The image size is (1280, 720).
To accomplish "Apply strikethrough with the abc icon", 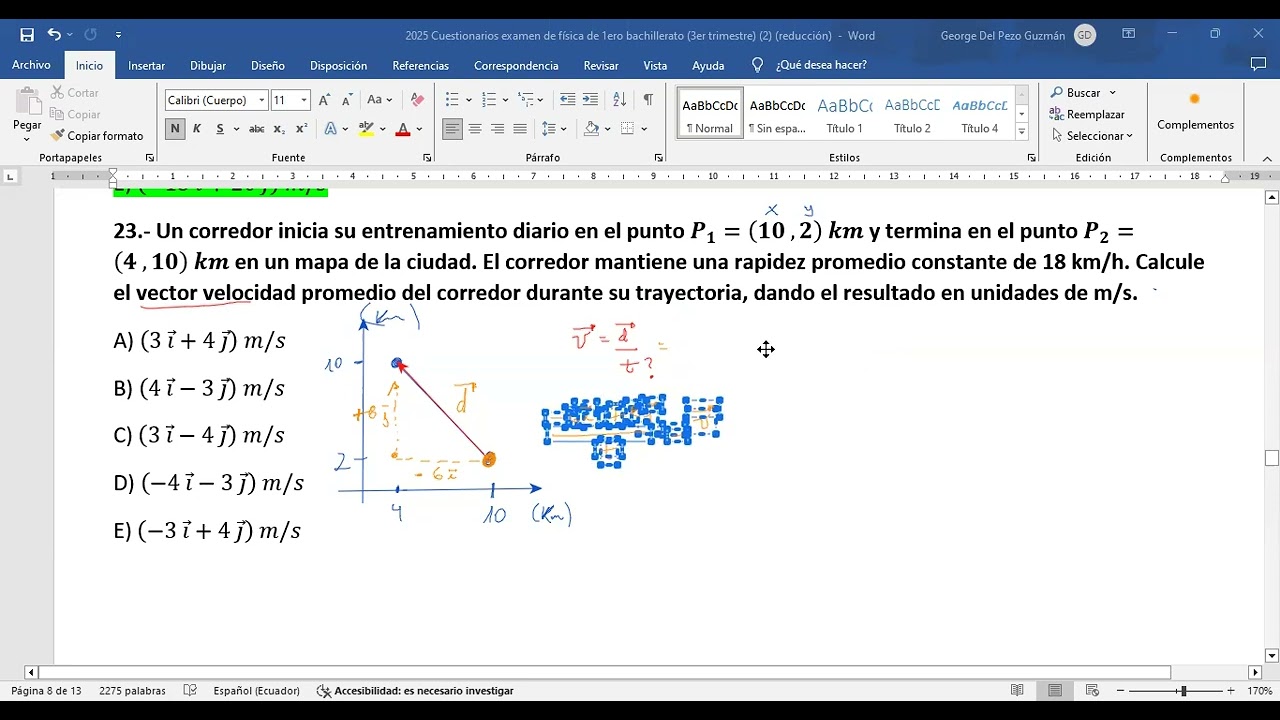I will click(x=256, y=129).
